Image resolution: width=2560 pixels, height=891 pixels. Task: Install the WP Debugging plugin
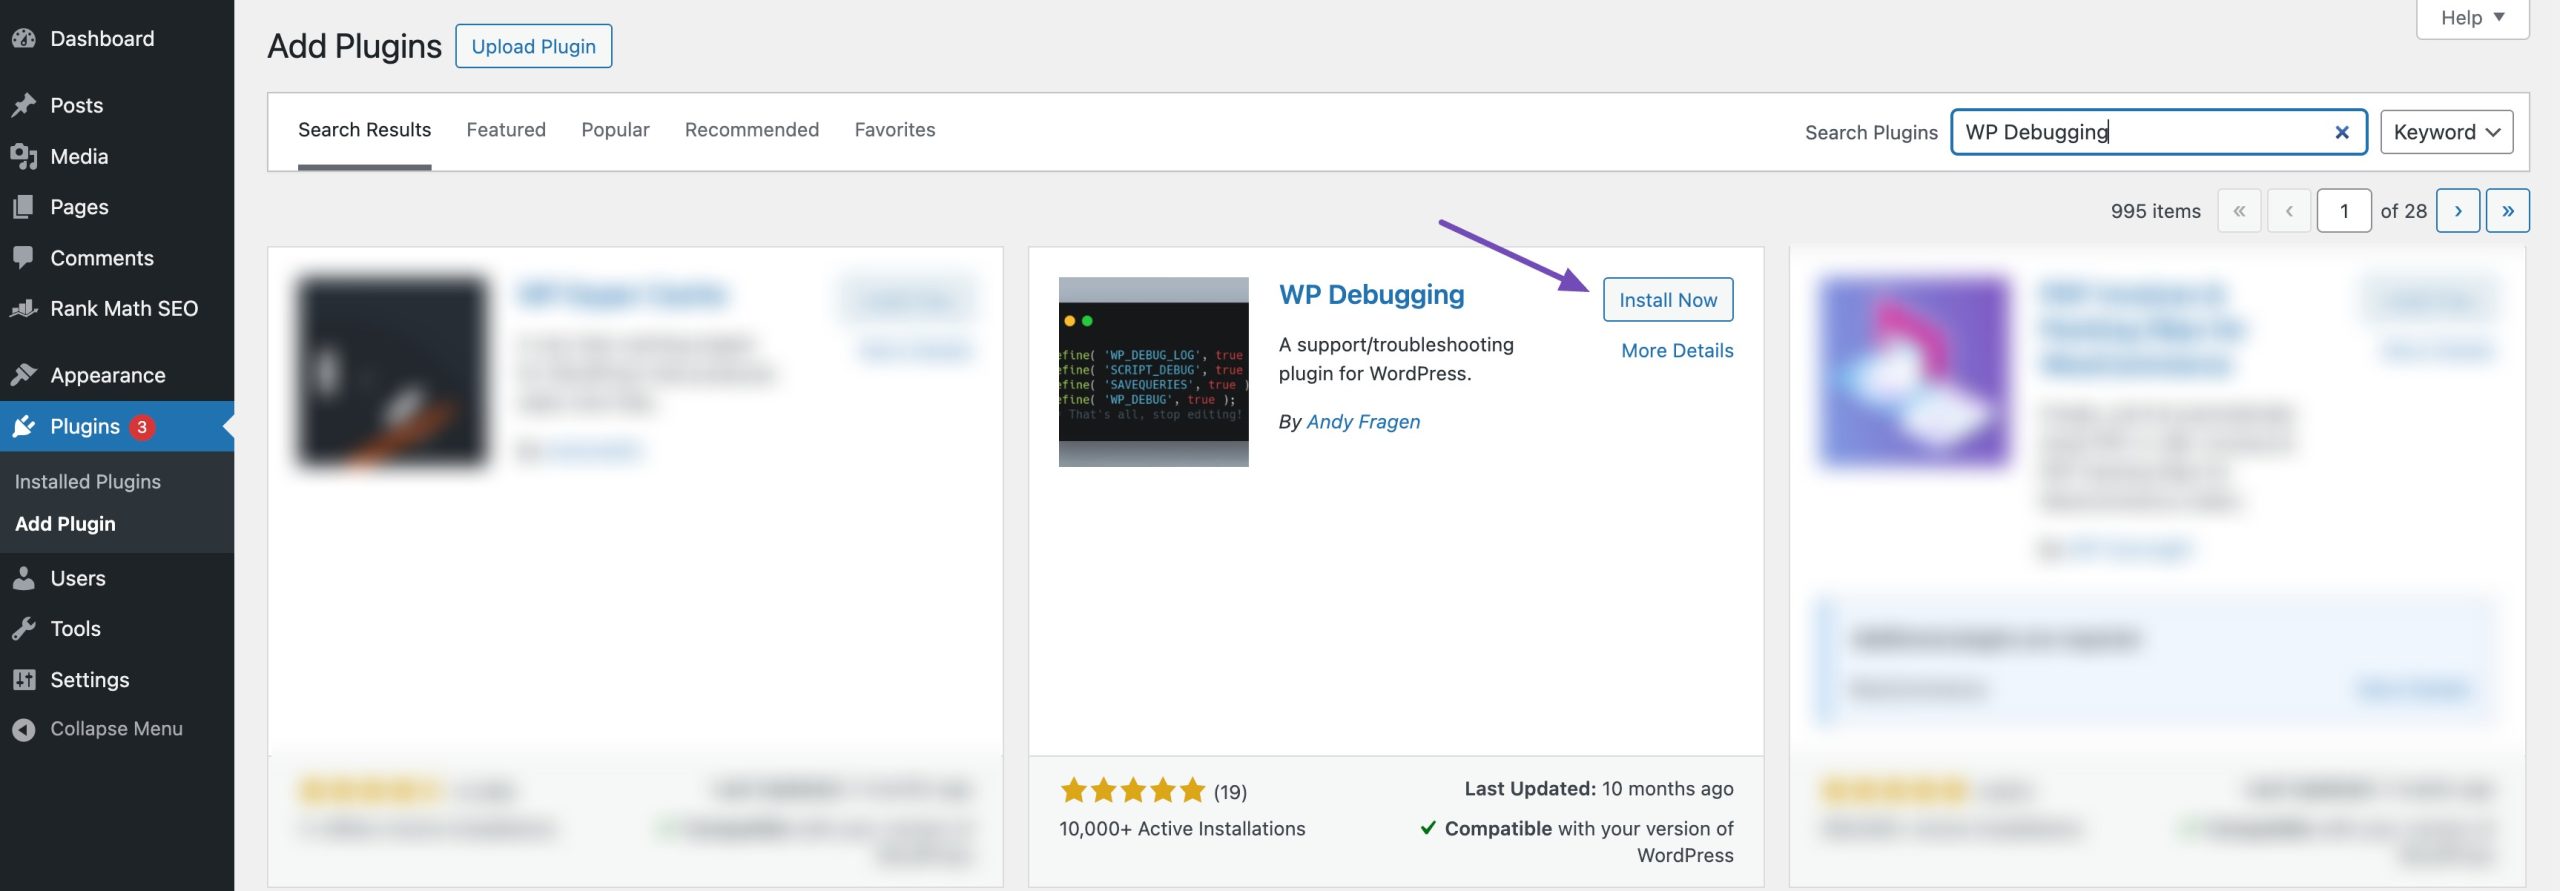pyautogui.click(x=1668, y=300)
